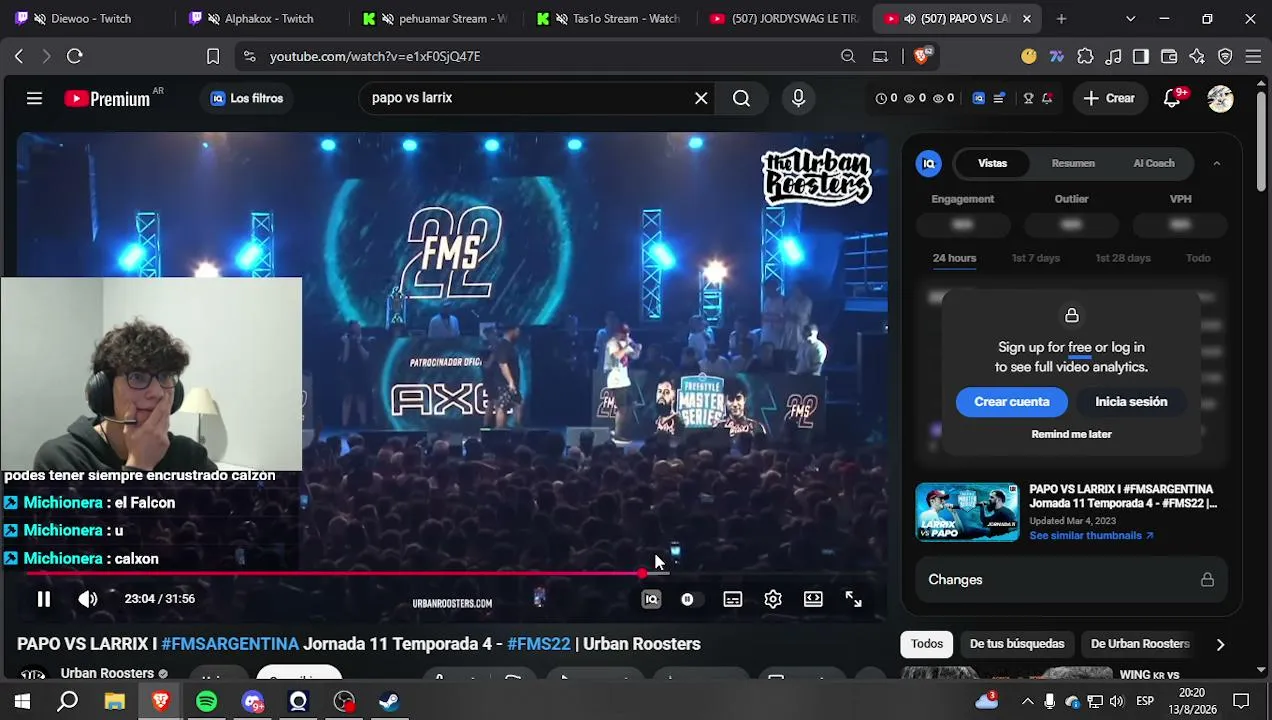Select the 1st 28 days range
1272x720 pixels.
click(1123, 258)
